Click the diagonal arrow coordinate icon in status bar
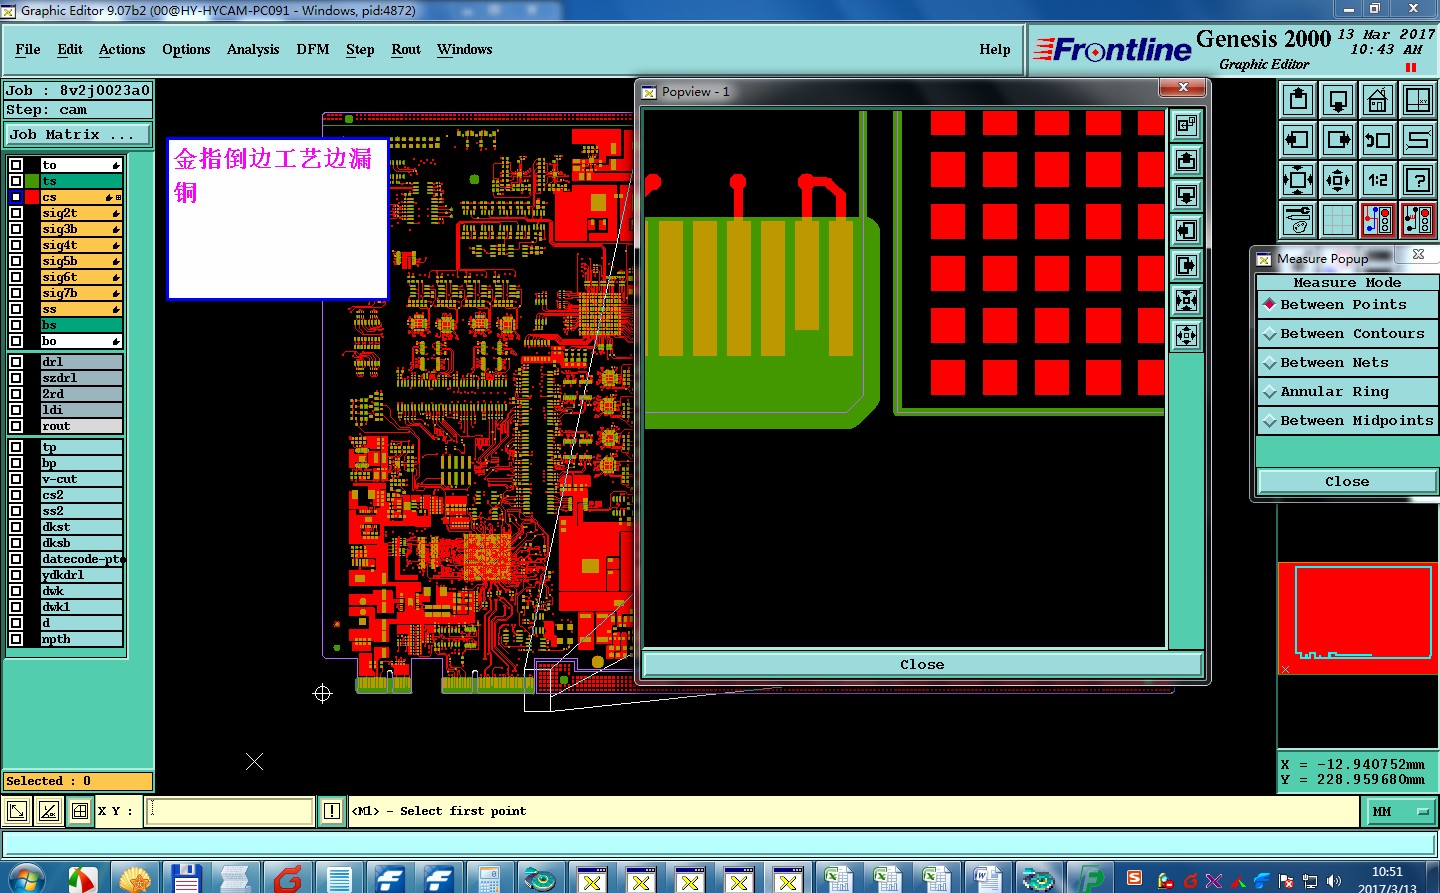 click(17, 811)
